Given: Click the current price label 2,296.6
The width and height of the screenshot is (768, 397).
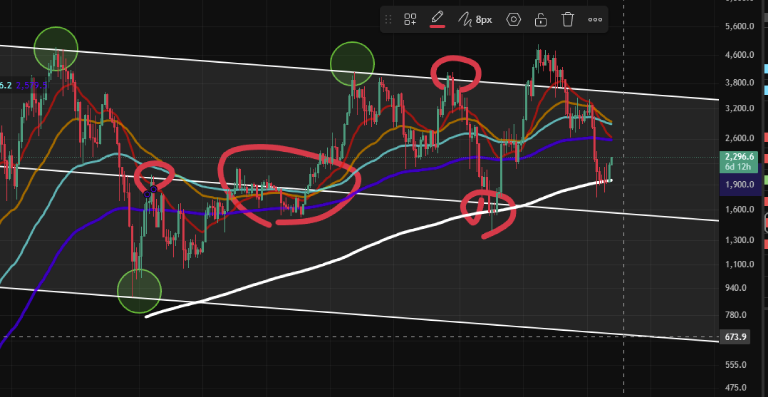Looking at the screenshot, I should 739,158.
